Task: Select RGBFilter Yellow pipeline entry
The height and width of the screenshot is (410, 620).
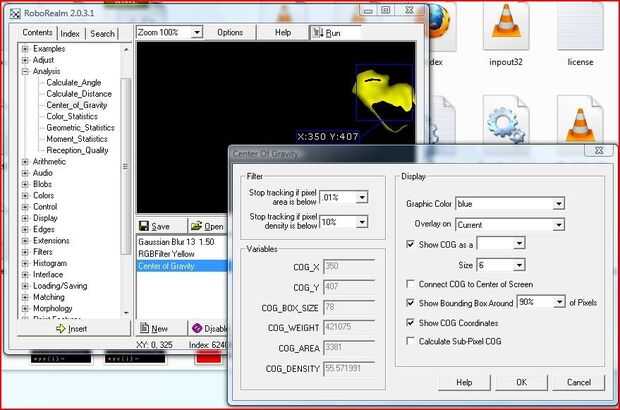Action: 182,254
